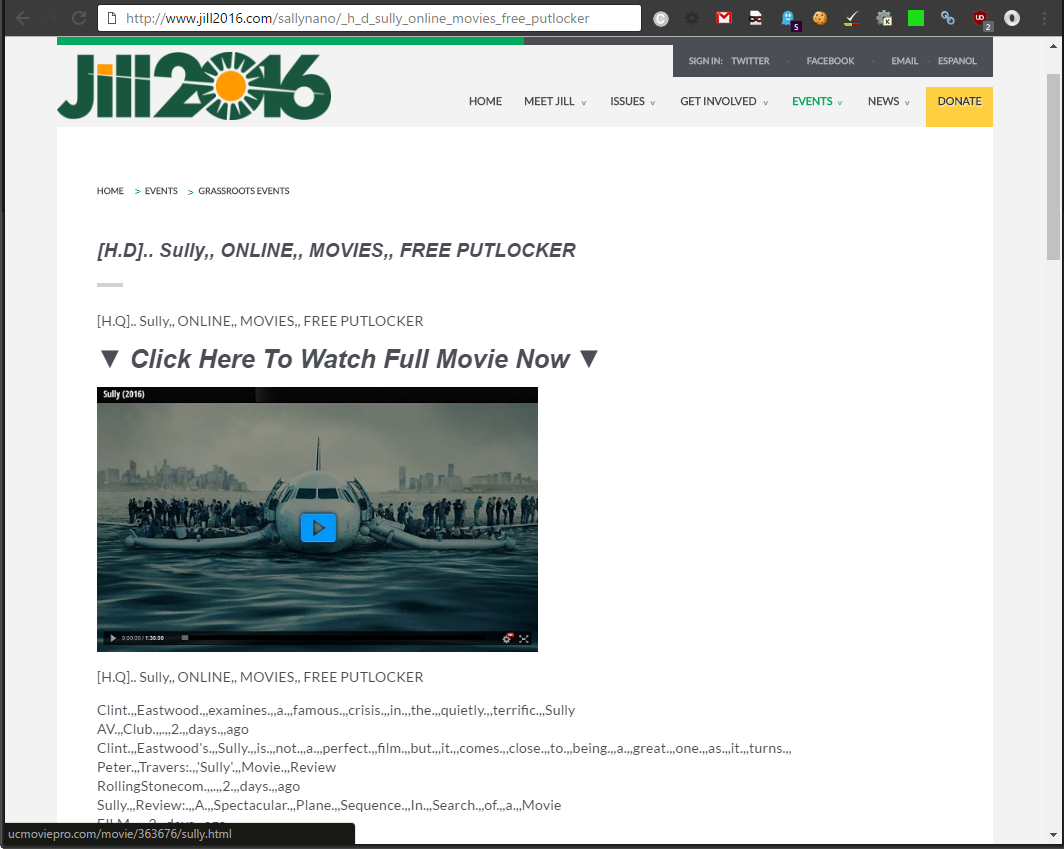Click the Sully video thumbnail image
Screen dimensions: 1064x849
pos(318,519)
